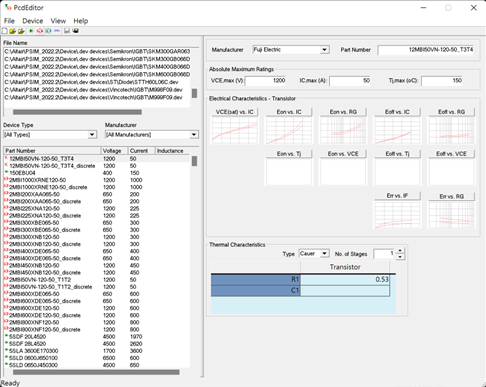Click the part list horizontal scrollbar
The width and height of the screenshot is (486, 387).
tap(96, 372)
